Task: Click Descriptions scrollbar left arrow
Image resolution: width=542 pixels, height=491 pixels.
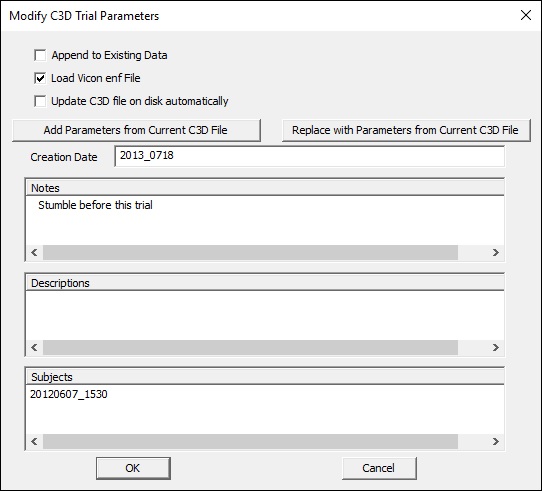Action: click(34, 347)
